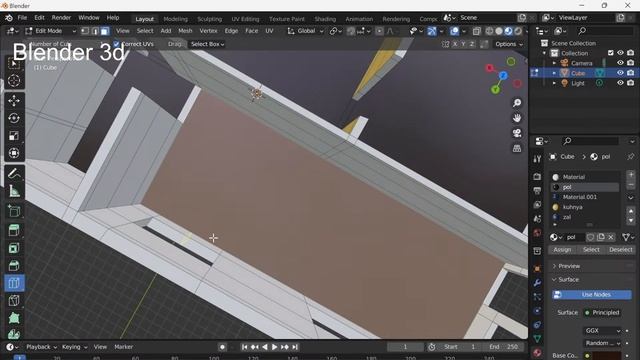640x360 pixels.
Task: Select the Bevel tool
Action: tap(14, 266)
